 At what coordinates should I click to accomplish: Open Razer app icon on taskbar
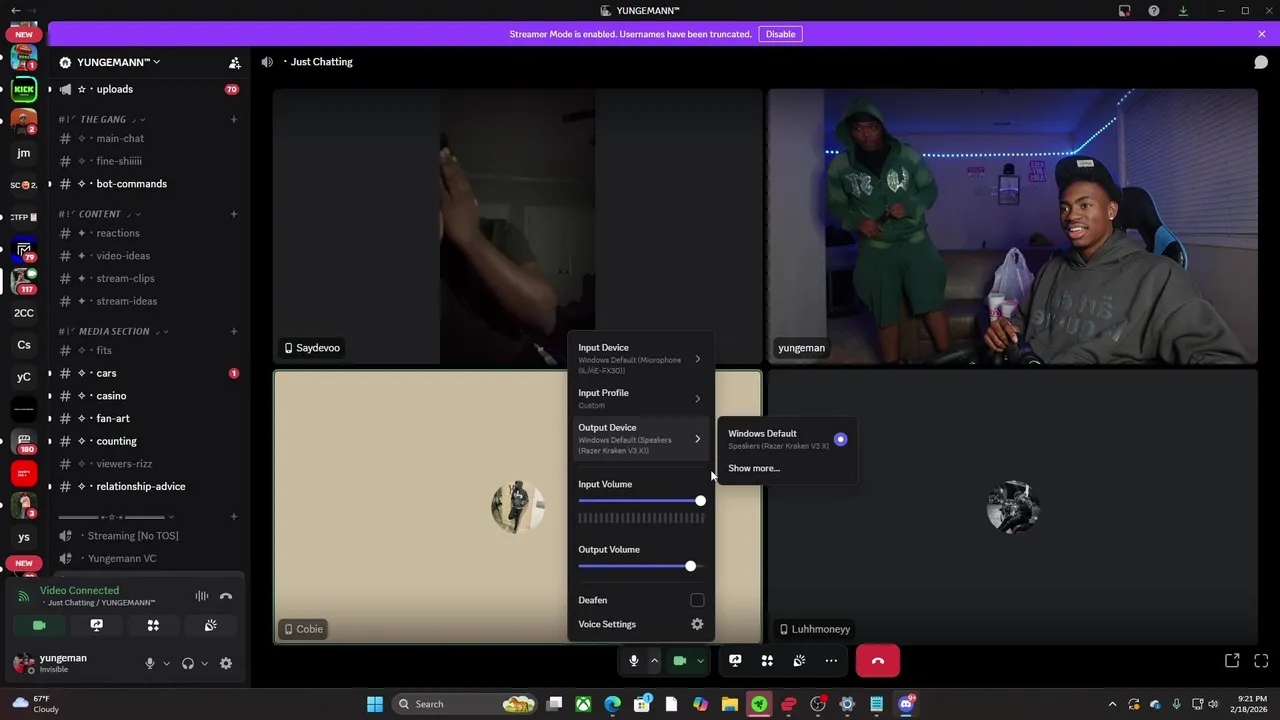(x=760, y=704)
